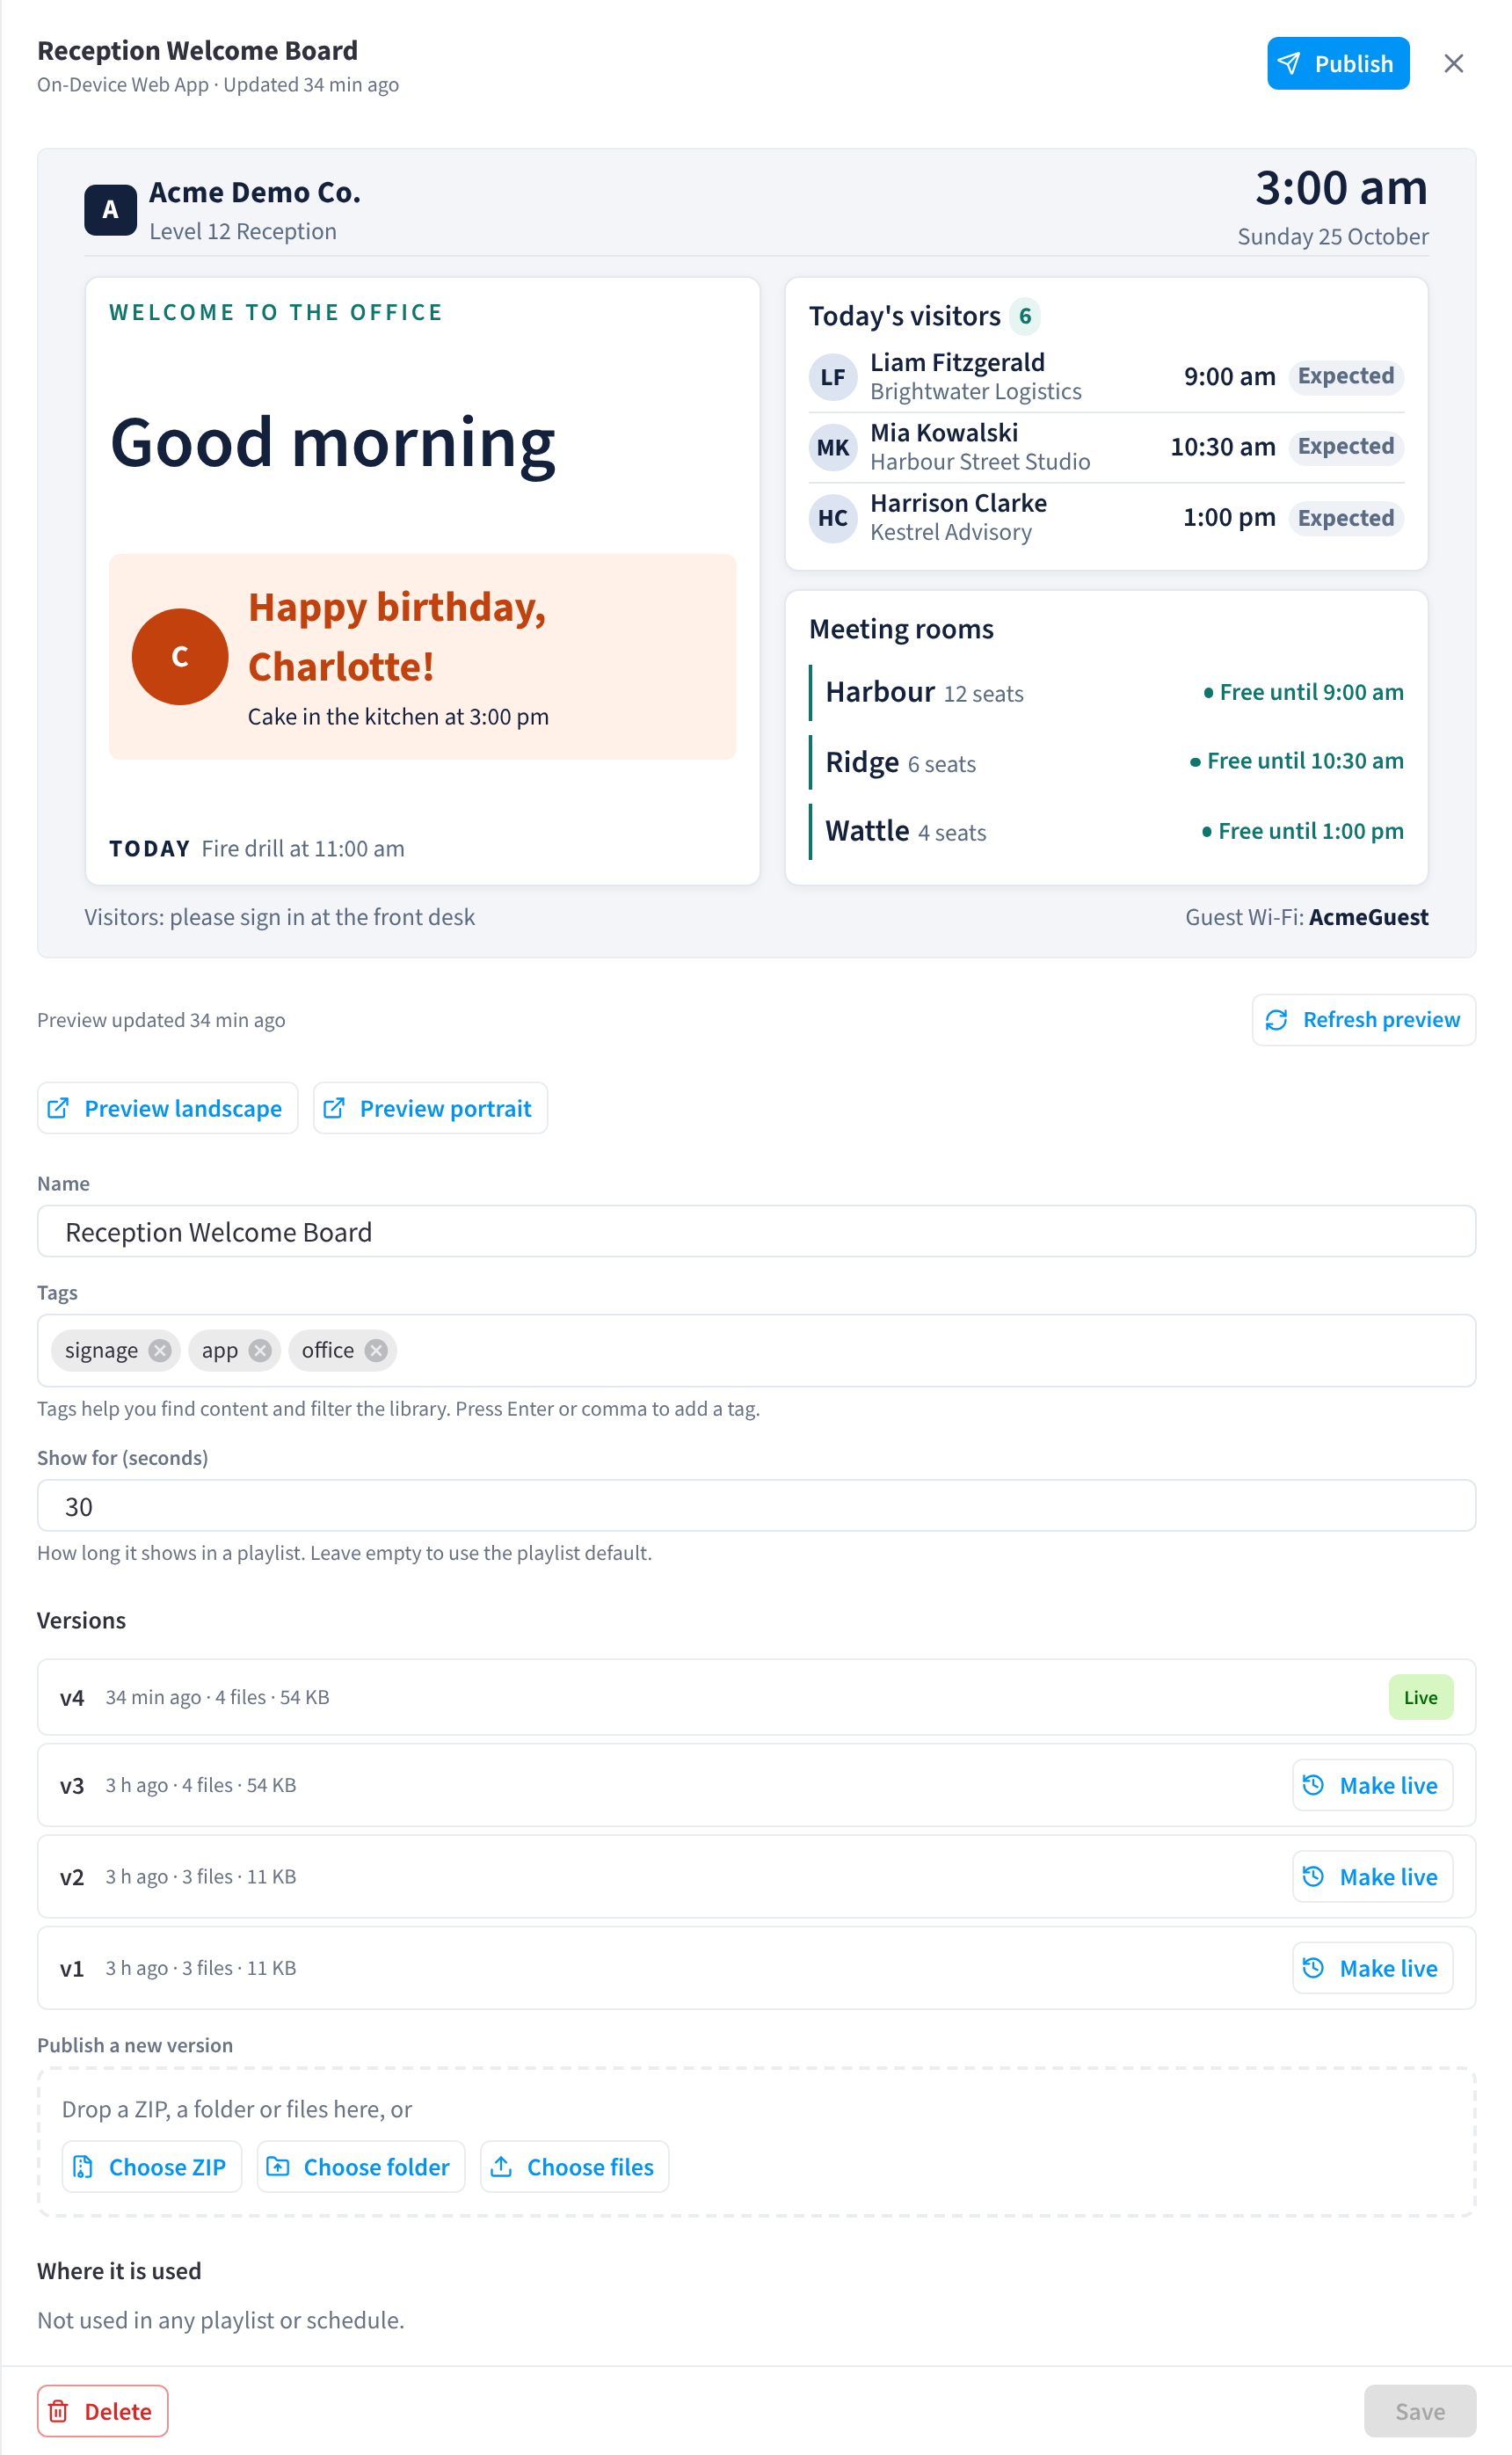
Task: Click Choose ZIP
Action: coord(152,2166)
